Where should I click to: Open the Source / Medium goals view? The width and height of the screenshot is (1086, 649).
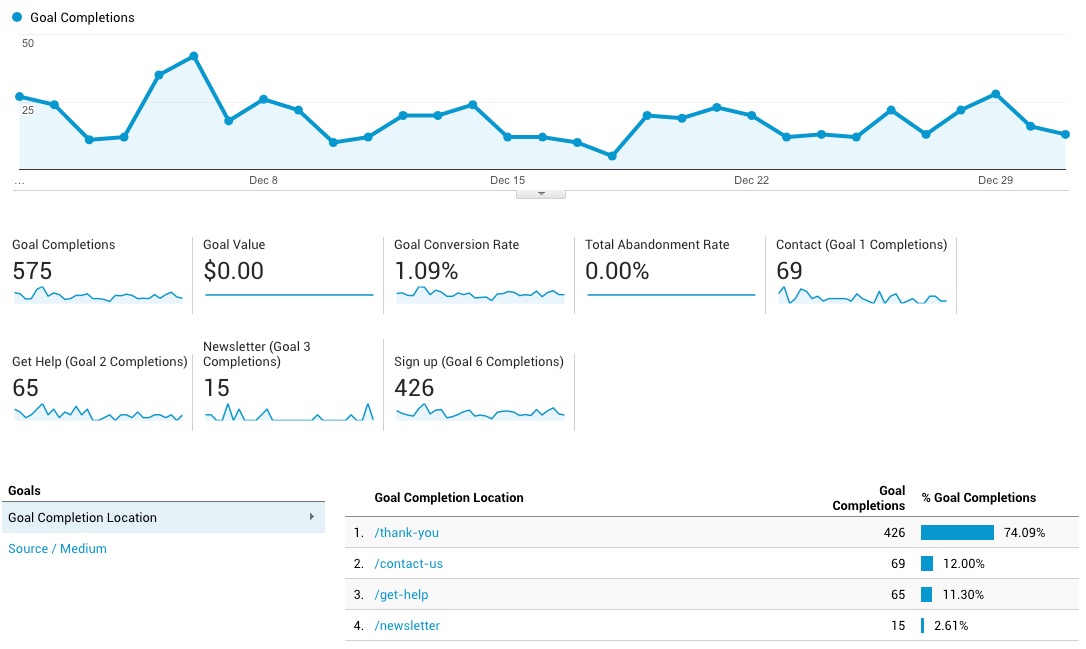57,549
